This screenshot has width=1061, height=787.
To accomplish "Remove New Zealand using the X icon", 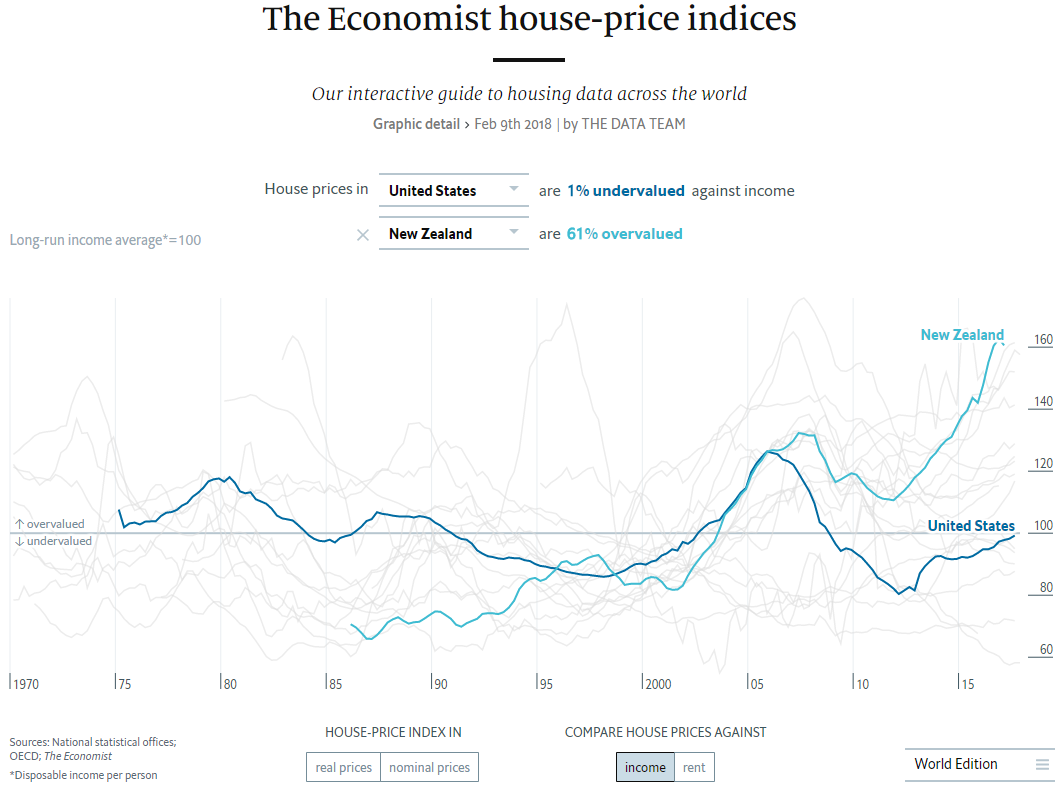I will (363, 235).
